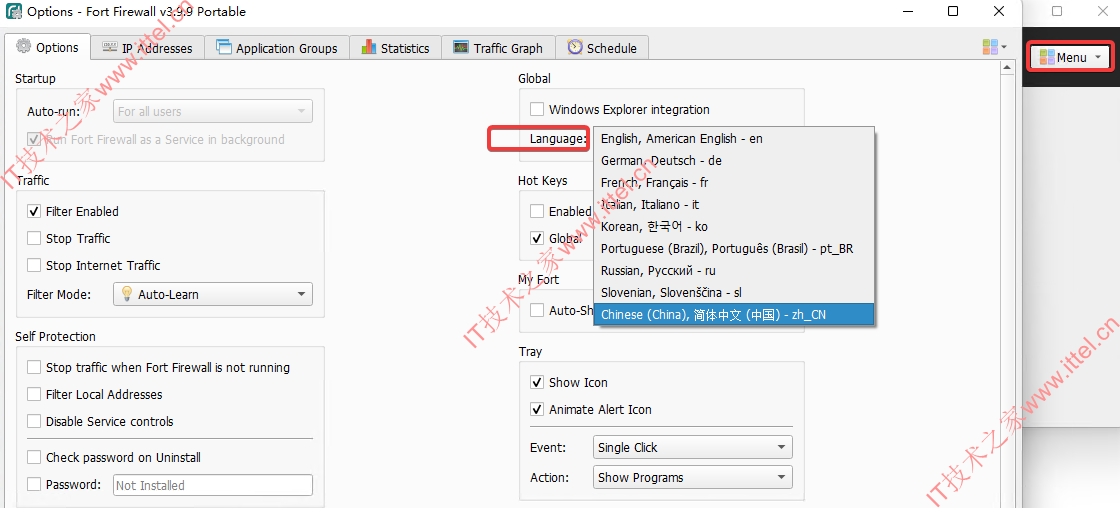
Task: Toggle Animate Alert Icon checkbox
Action: tap(536, 409)
